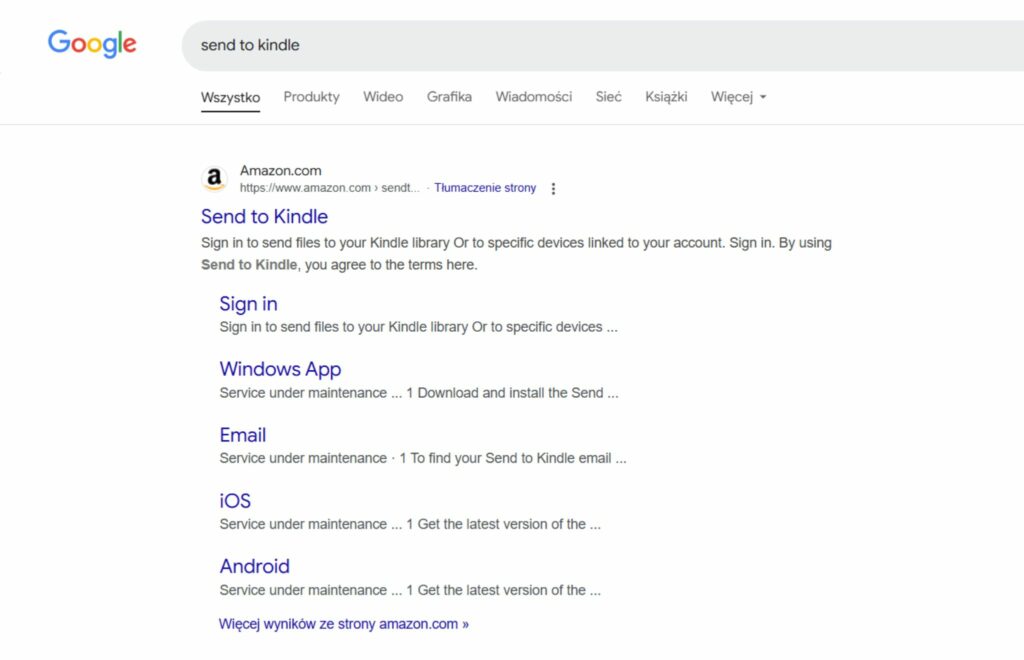Switch to the Produkty tab
This screenshot has height=660, width=1024.
tap(312, 97)
